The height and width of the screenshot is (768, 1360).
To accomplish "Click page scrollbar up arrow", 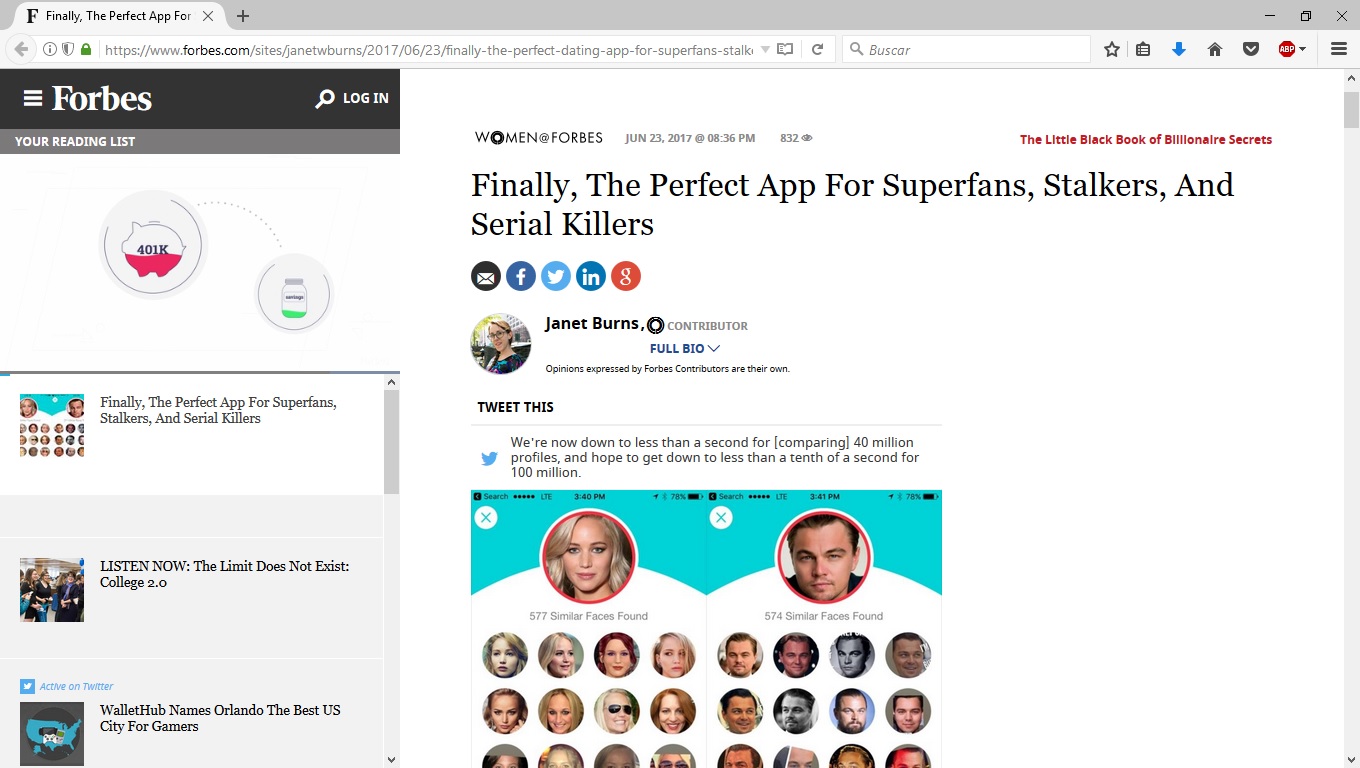I will pos(1351,78).
